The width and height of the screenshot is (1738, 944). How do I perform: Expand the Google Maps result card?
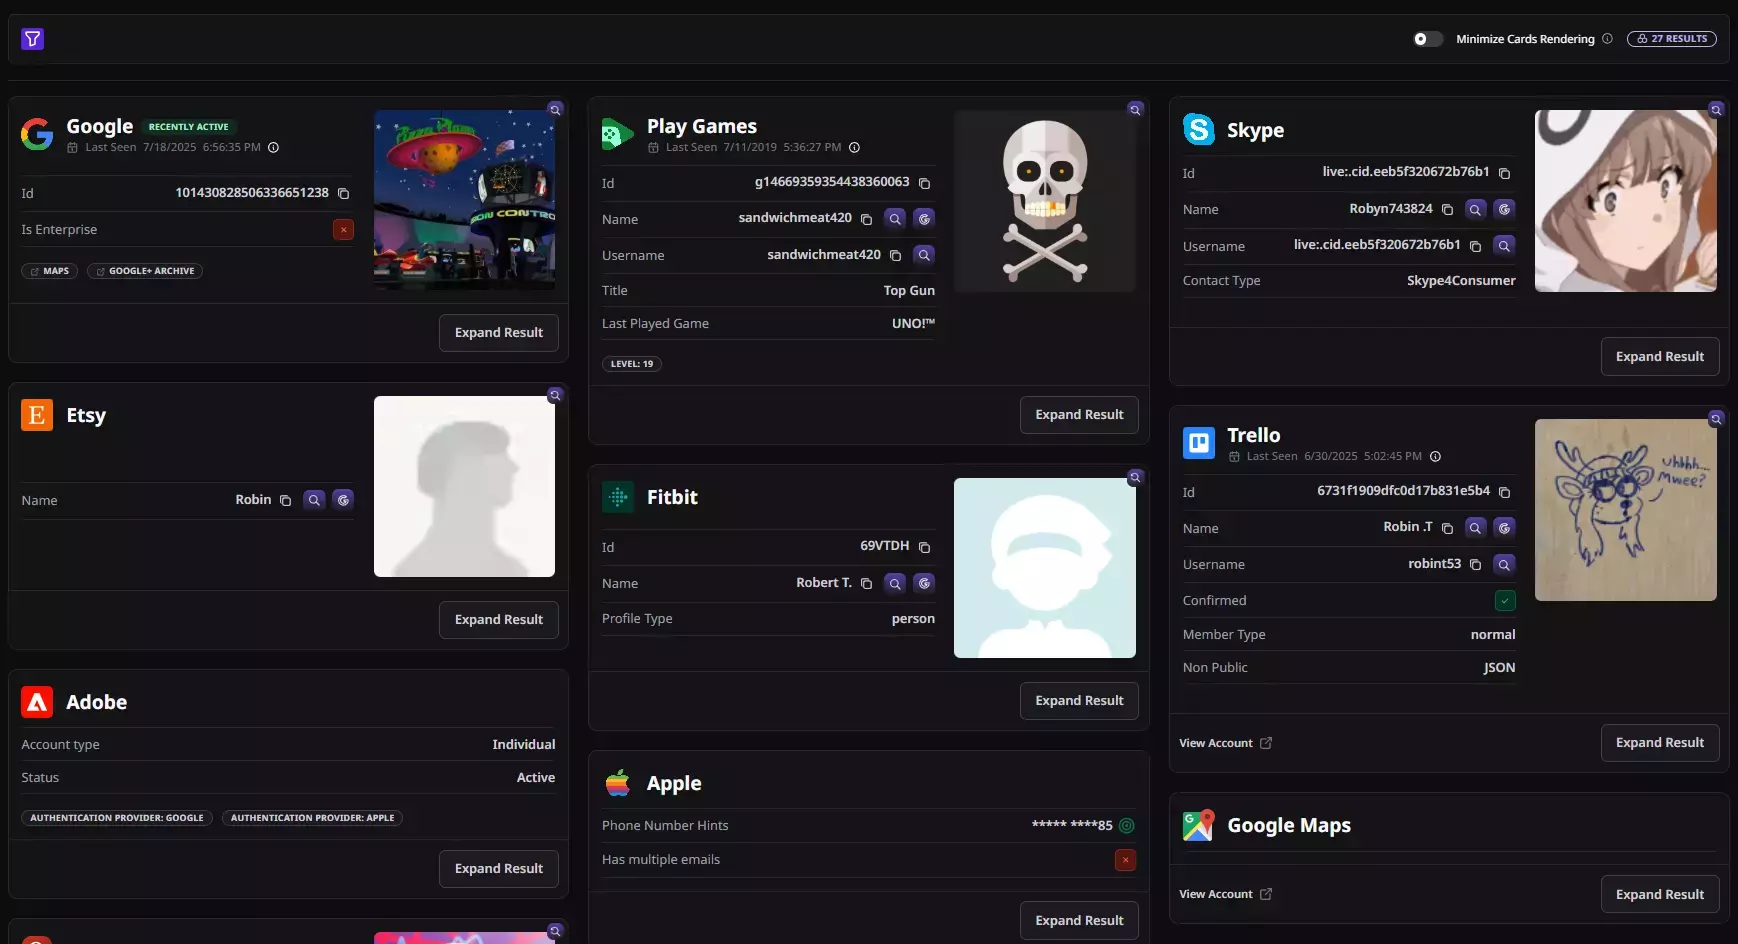pos(1660,895)
